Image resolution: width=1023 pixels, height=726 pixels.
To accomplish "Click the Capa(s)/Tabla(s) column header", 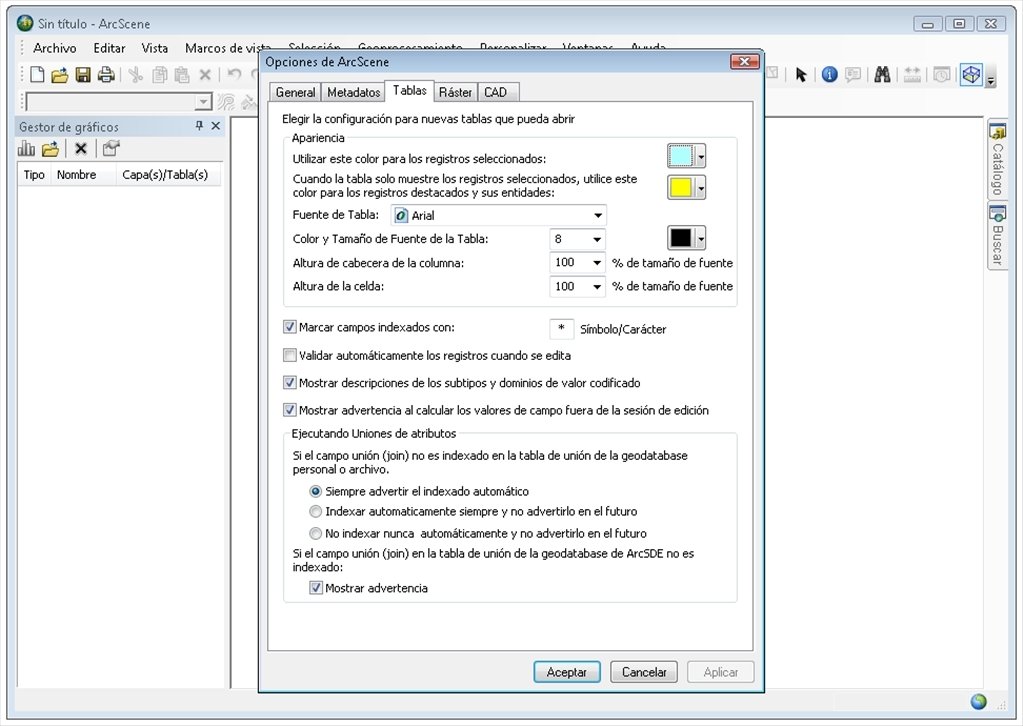I will (168, 175).
